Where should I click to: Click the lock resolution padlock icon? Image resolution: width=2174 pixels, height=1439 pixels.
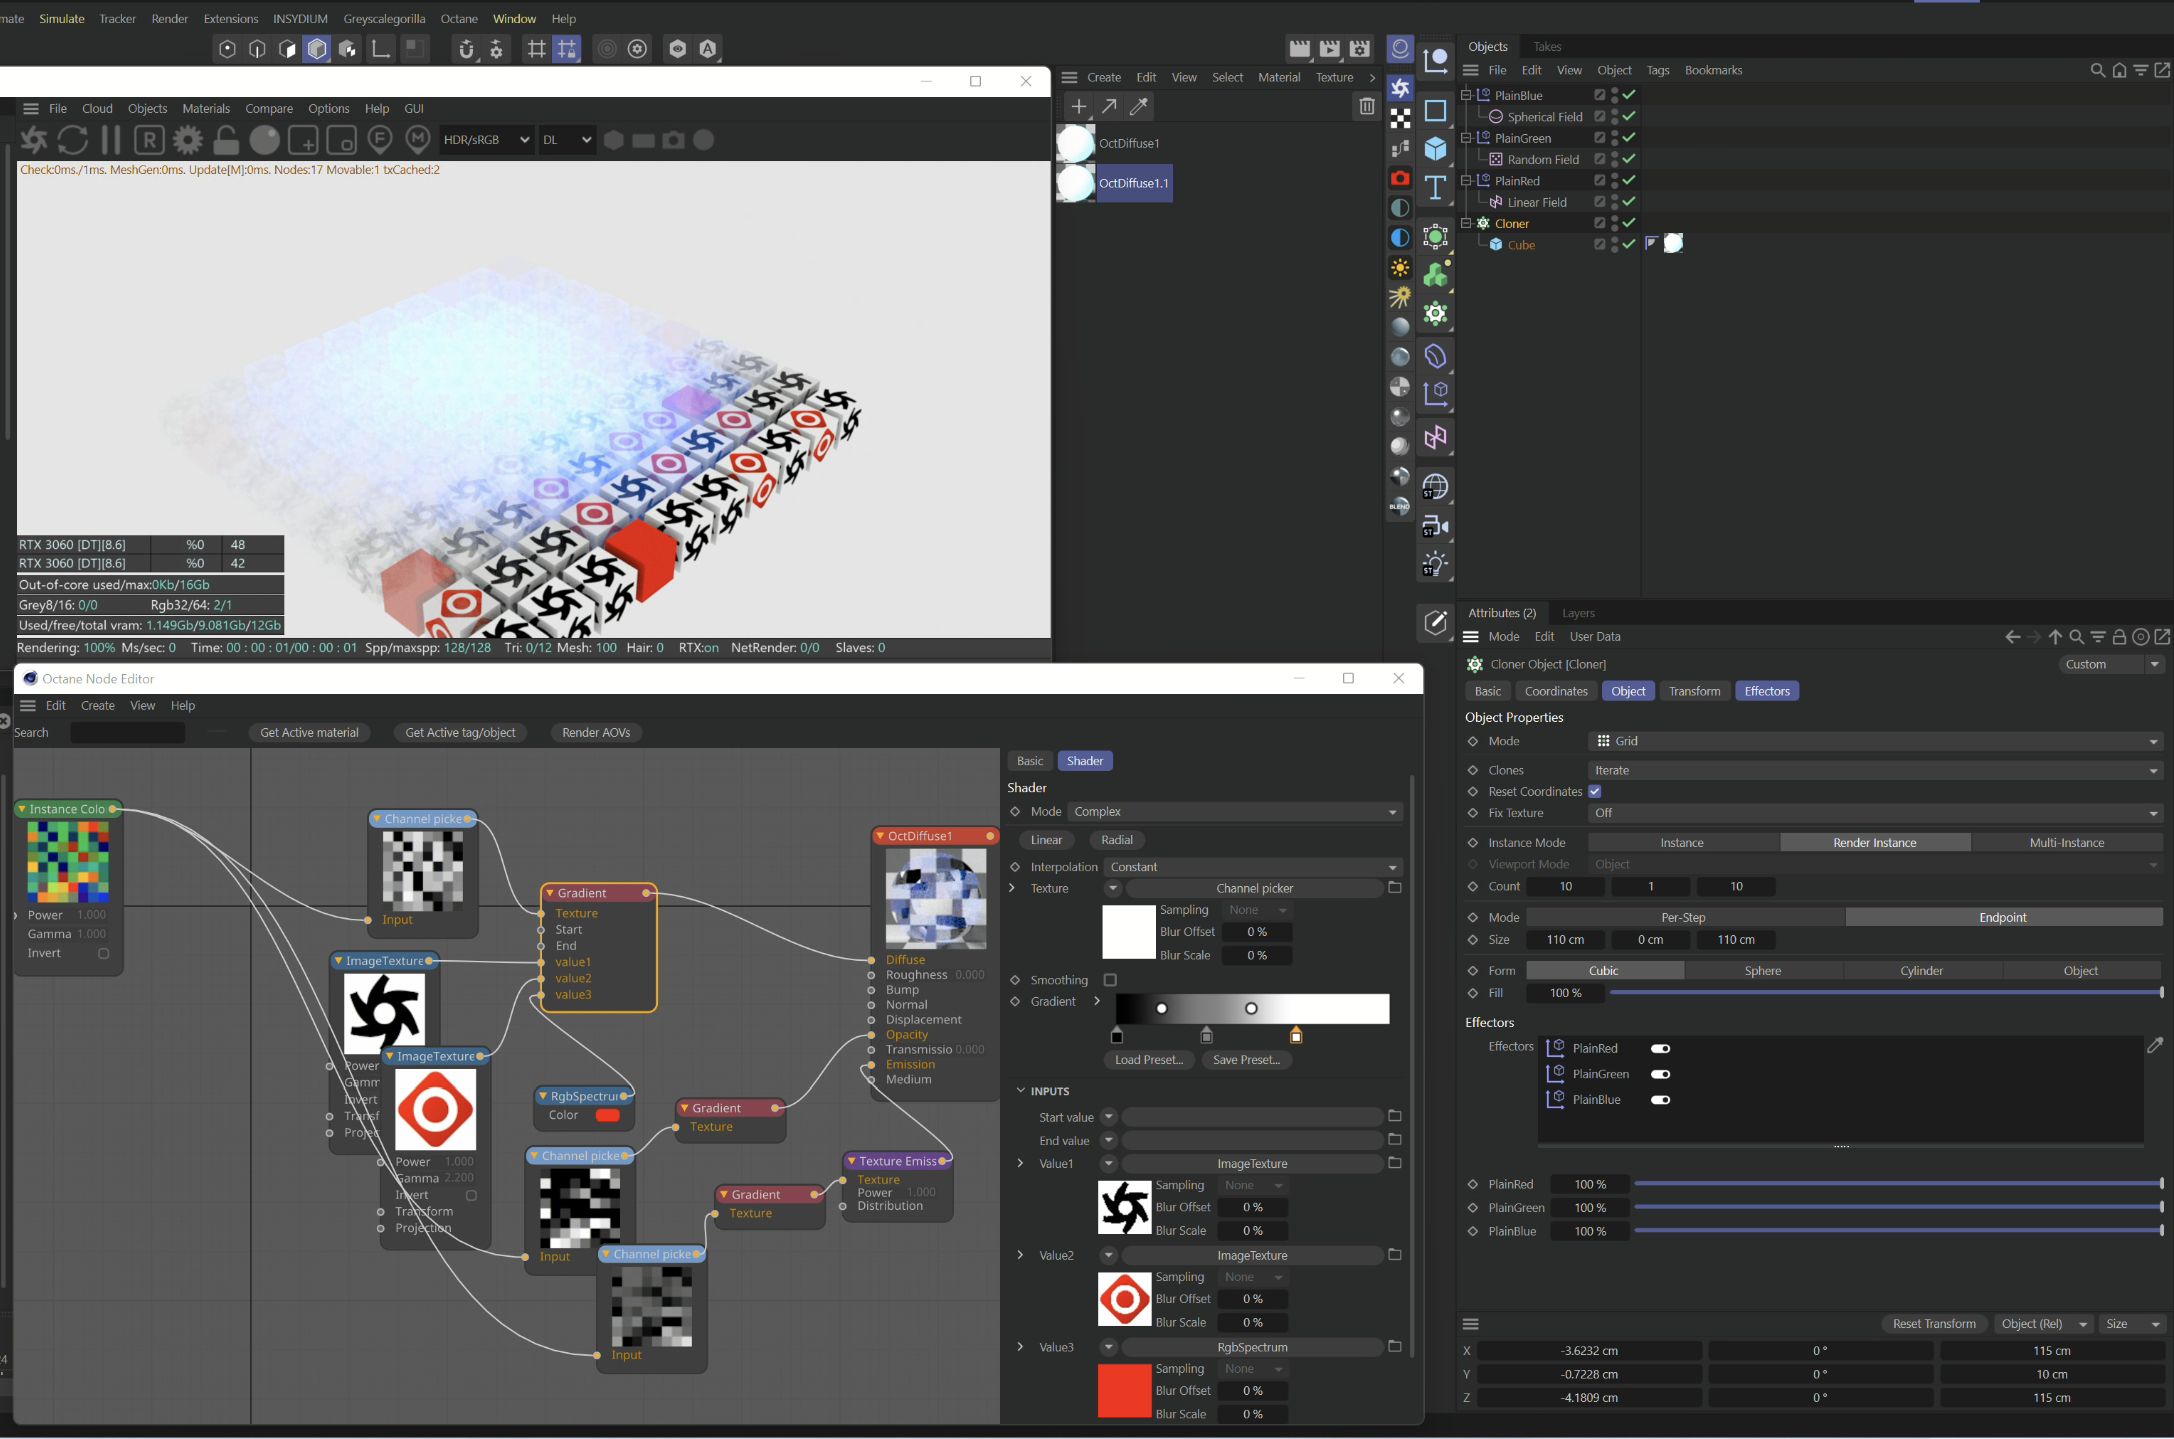click(226, 140)
